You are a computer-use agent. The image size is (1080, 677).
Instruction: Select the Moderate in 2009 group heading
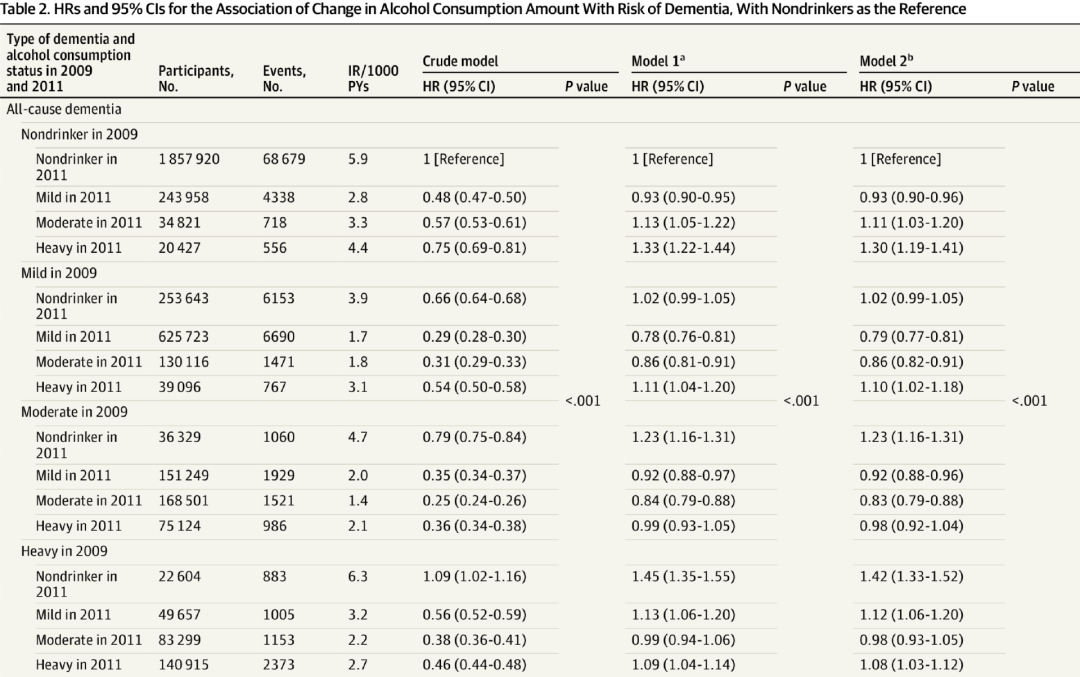78,411
